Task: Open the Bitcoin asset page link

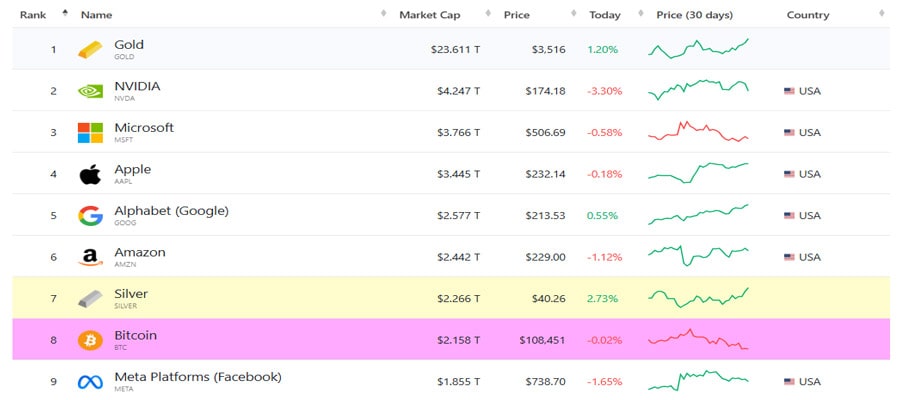Action: point(135,335)
